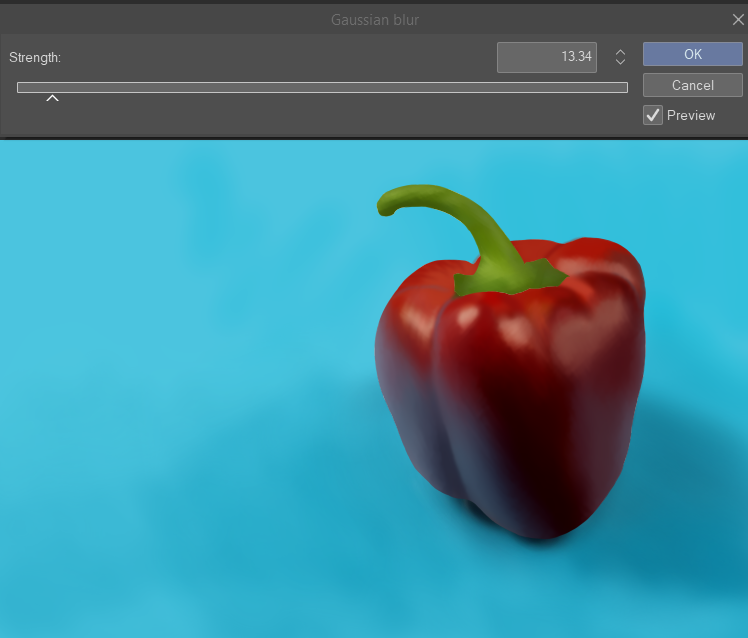Image resolution: width=748 pixels, height=638 pixels.
Task: Set Strength to minimum at slider's left end
Action: tap(20, 87)
